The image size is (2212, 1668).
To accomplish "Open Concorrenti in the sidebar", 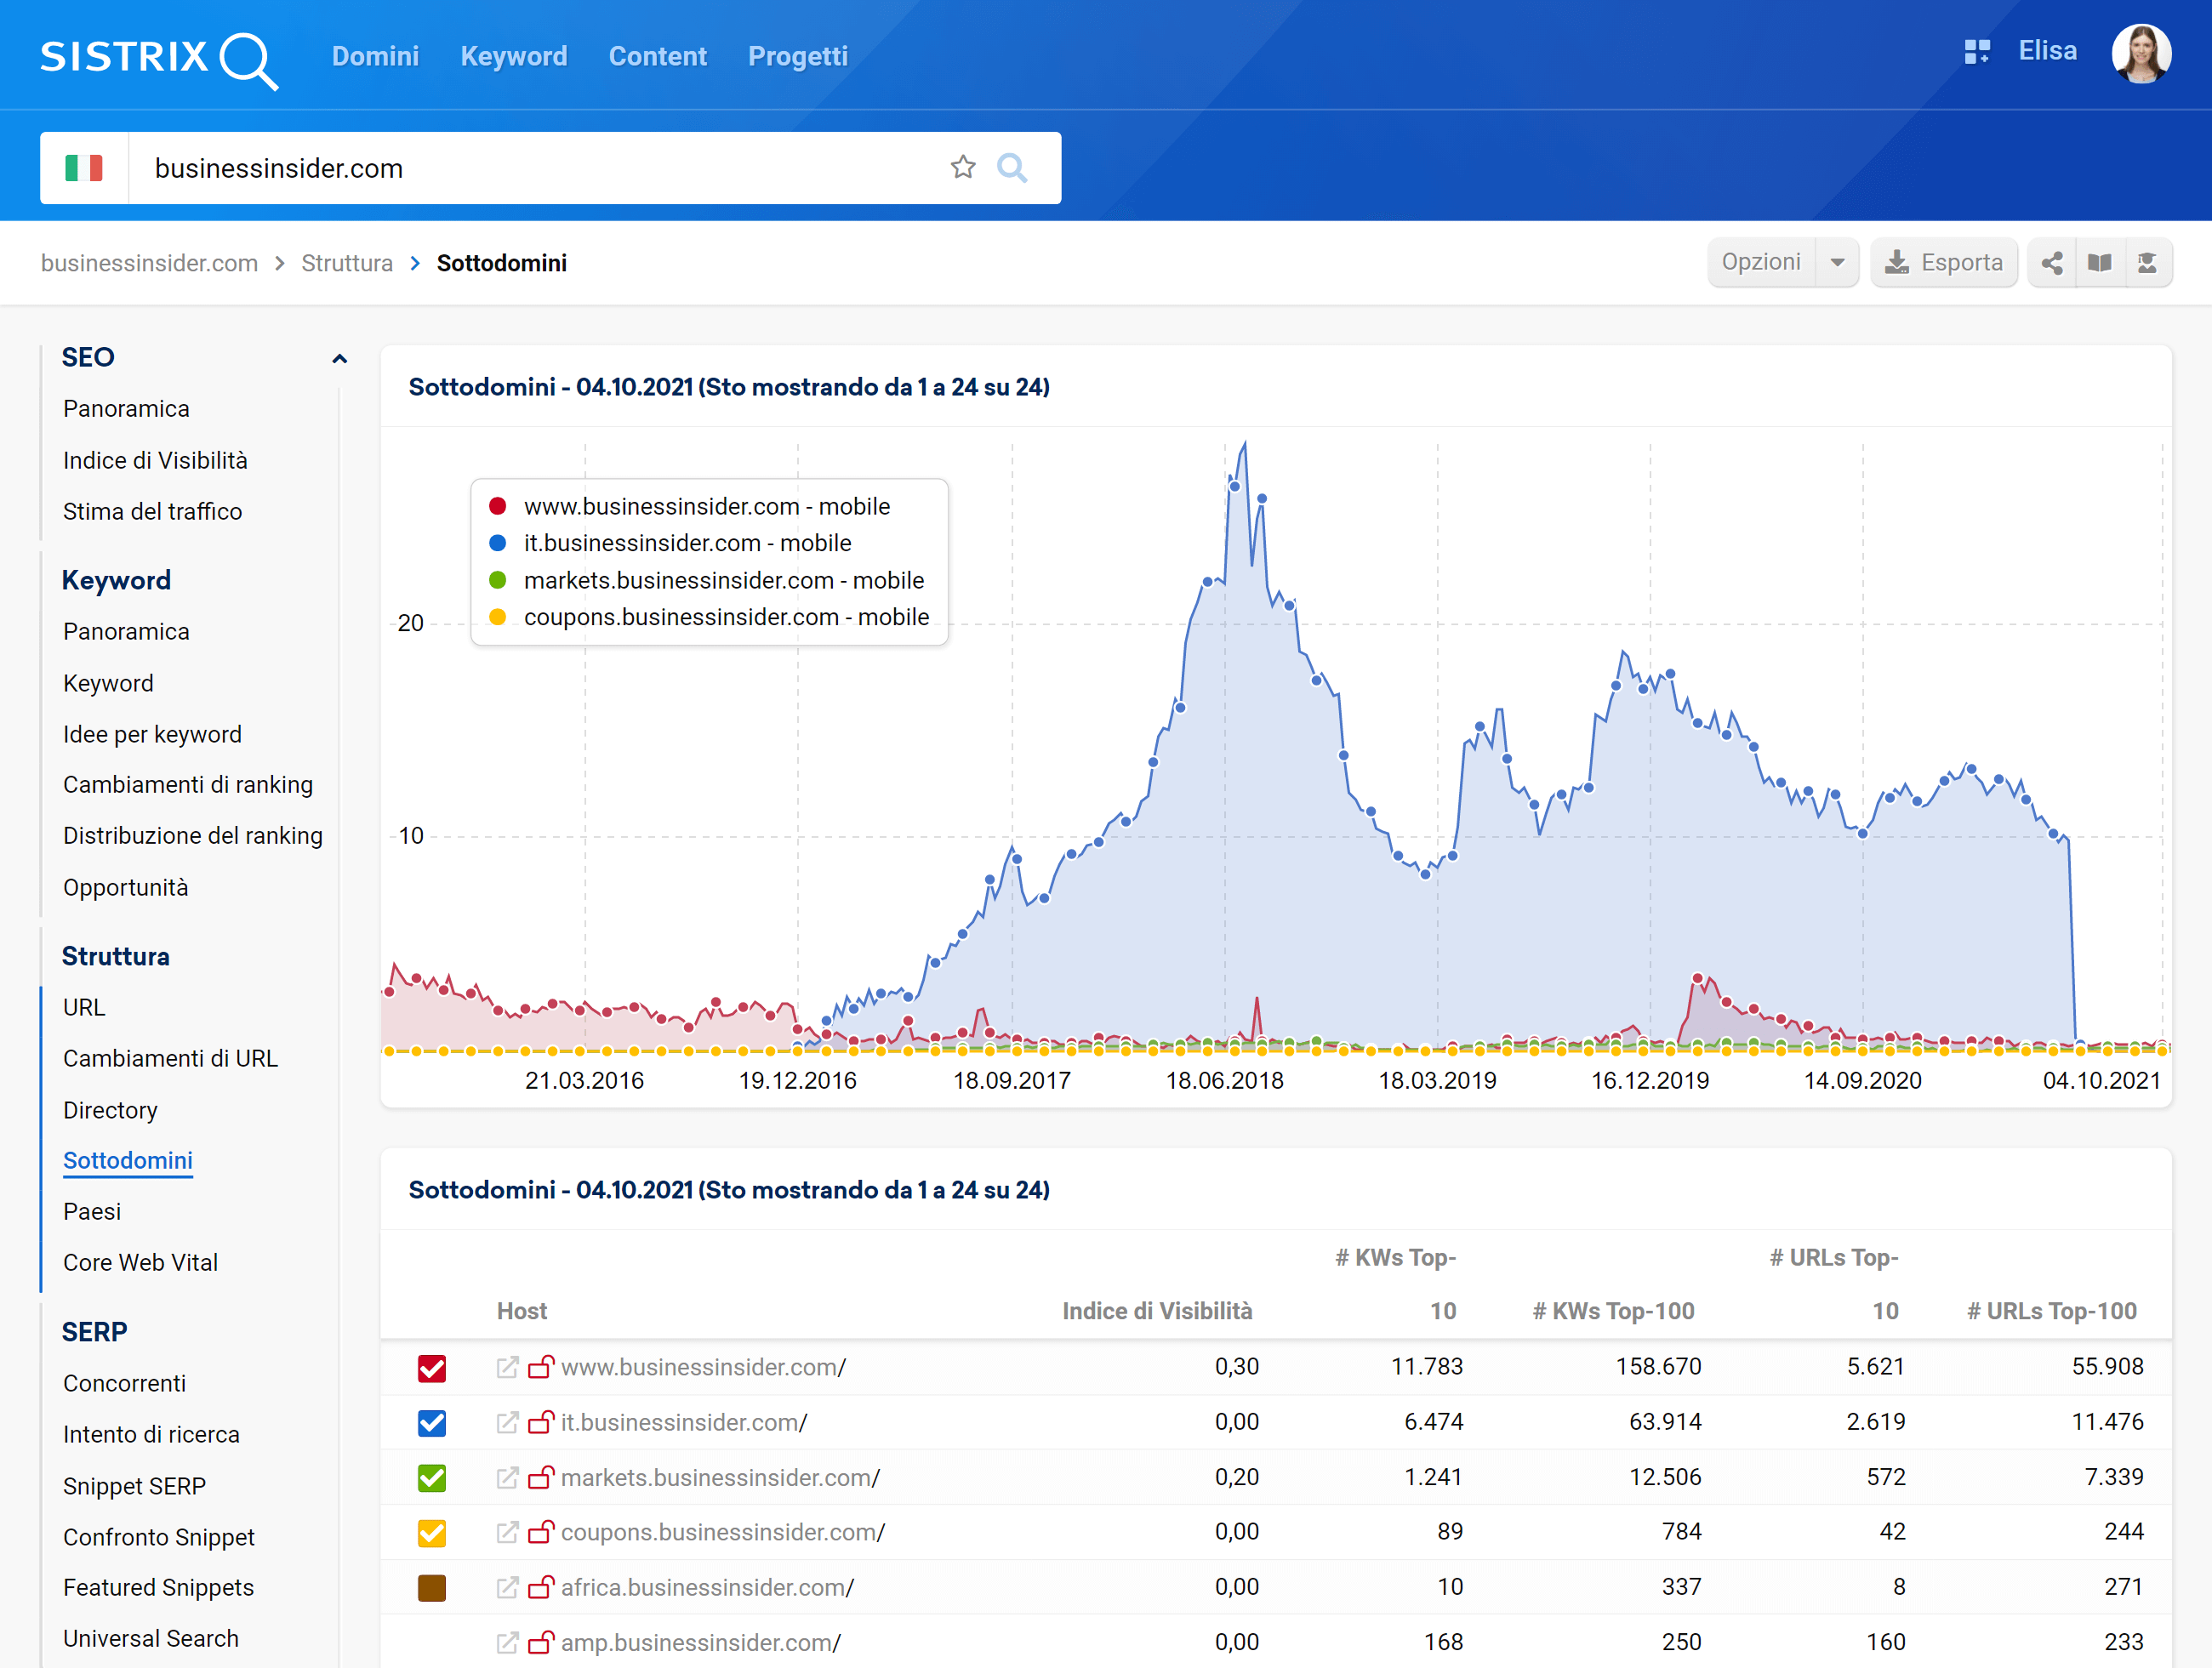I will (x=124, y=1383).
